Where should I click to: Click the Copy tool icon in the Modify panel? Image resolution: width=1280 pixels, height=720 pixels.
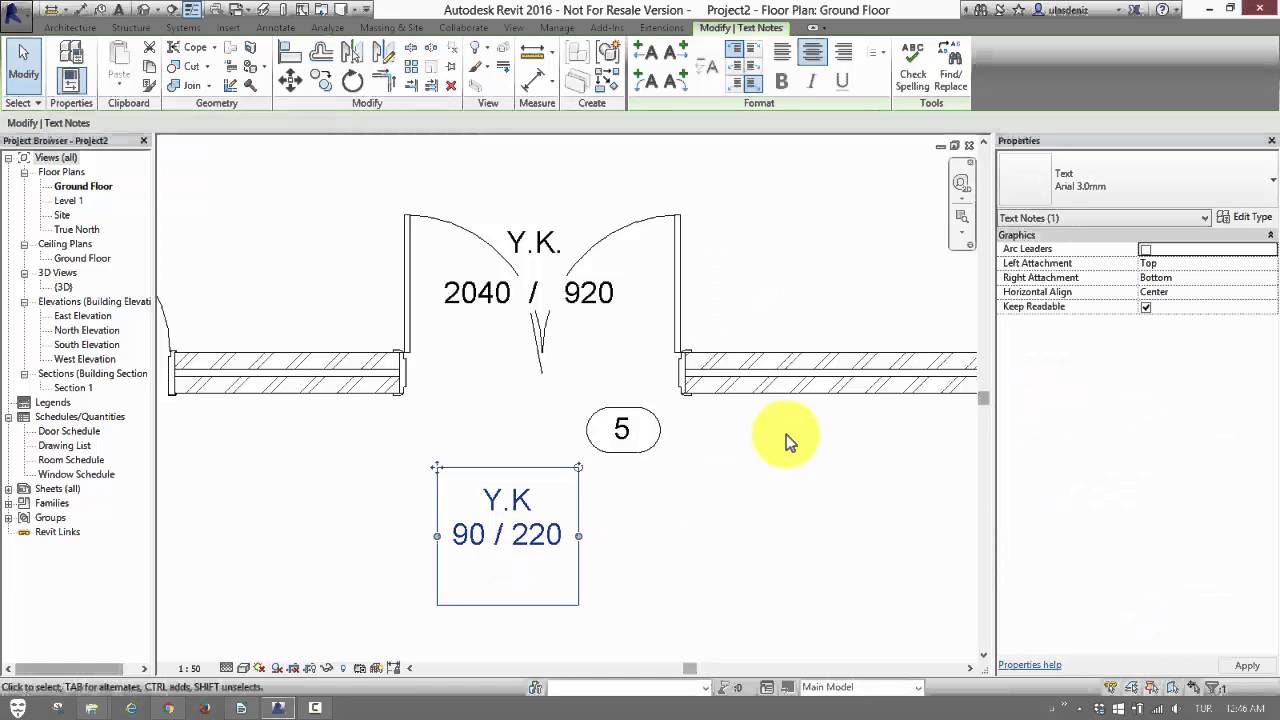(x=321, y=82)
